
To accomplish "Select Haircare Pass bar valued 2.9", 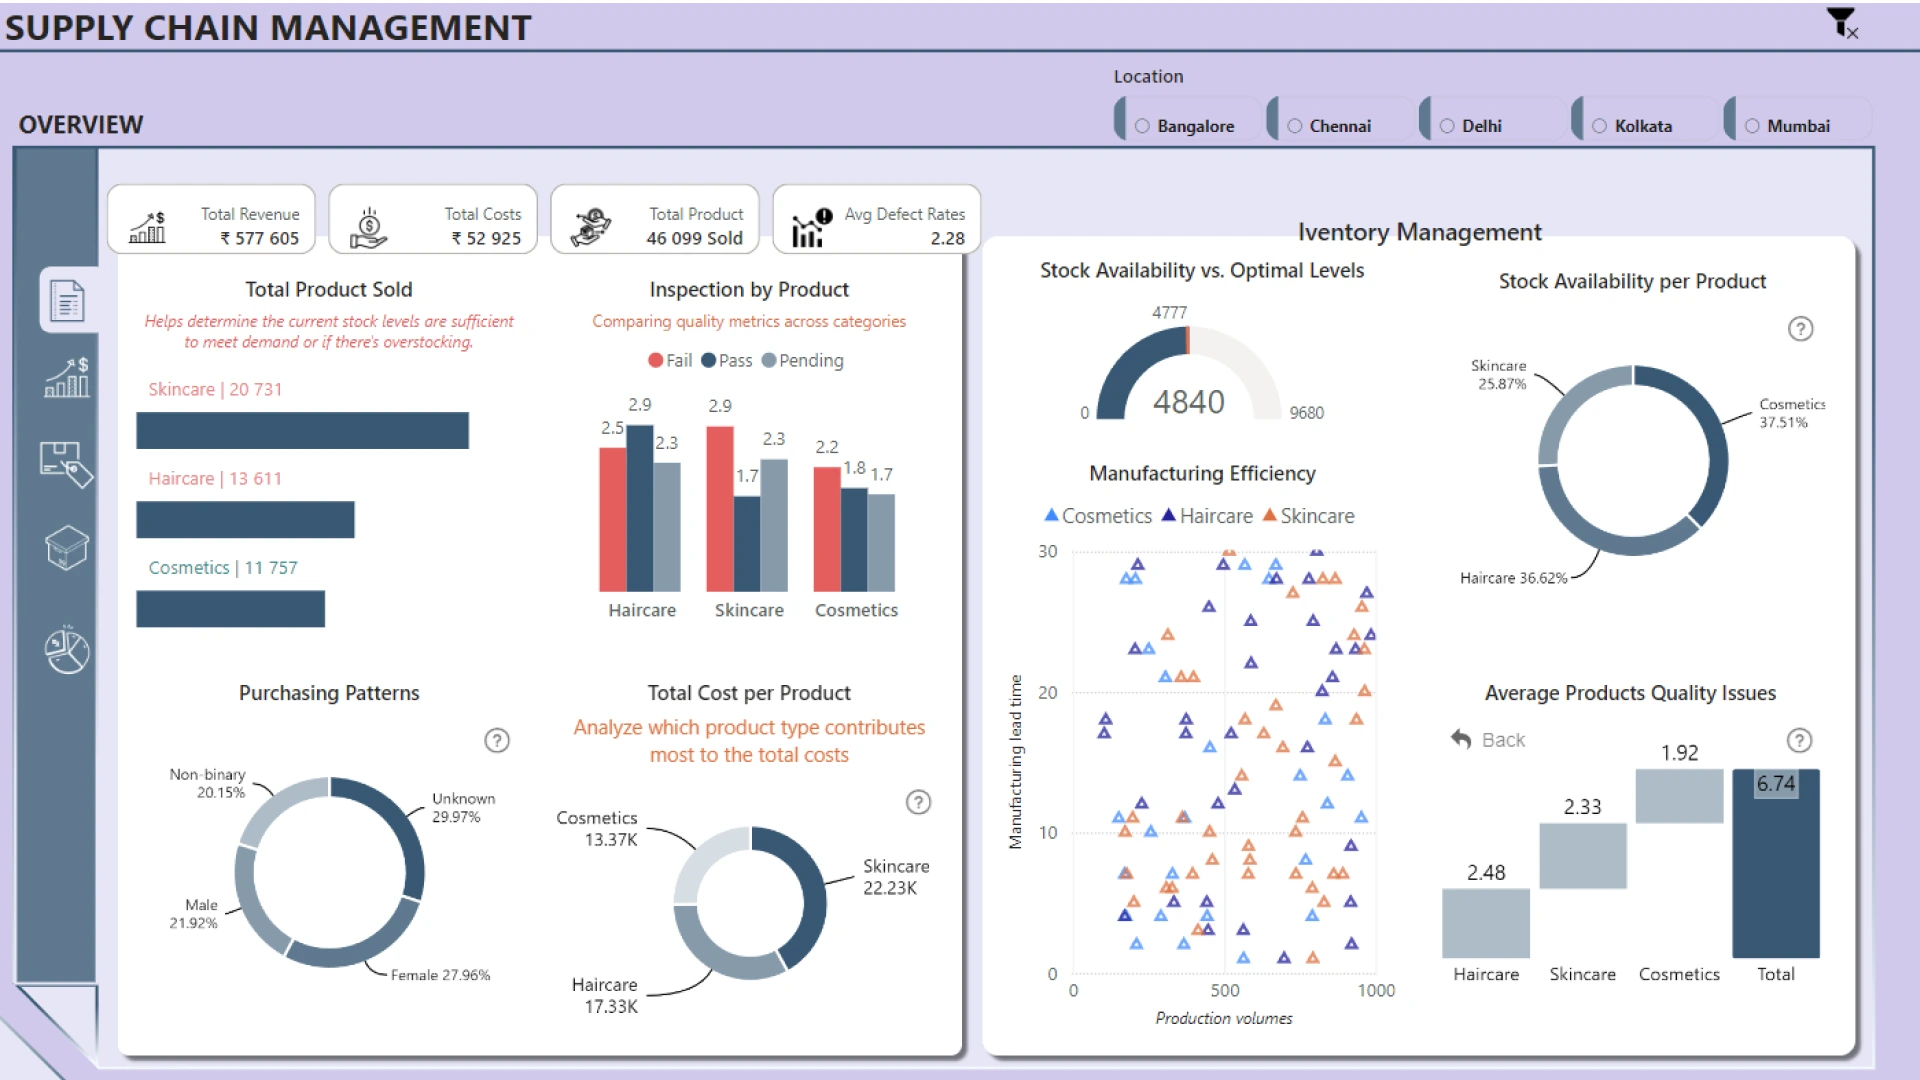I will click(639, 508).
